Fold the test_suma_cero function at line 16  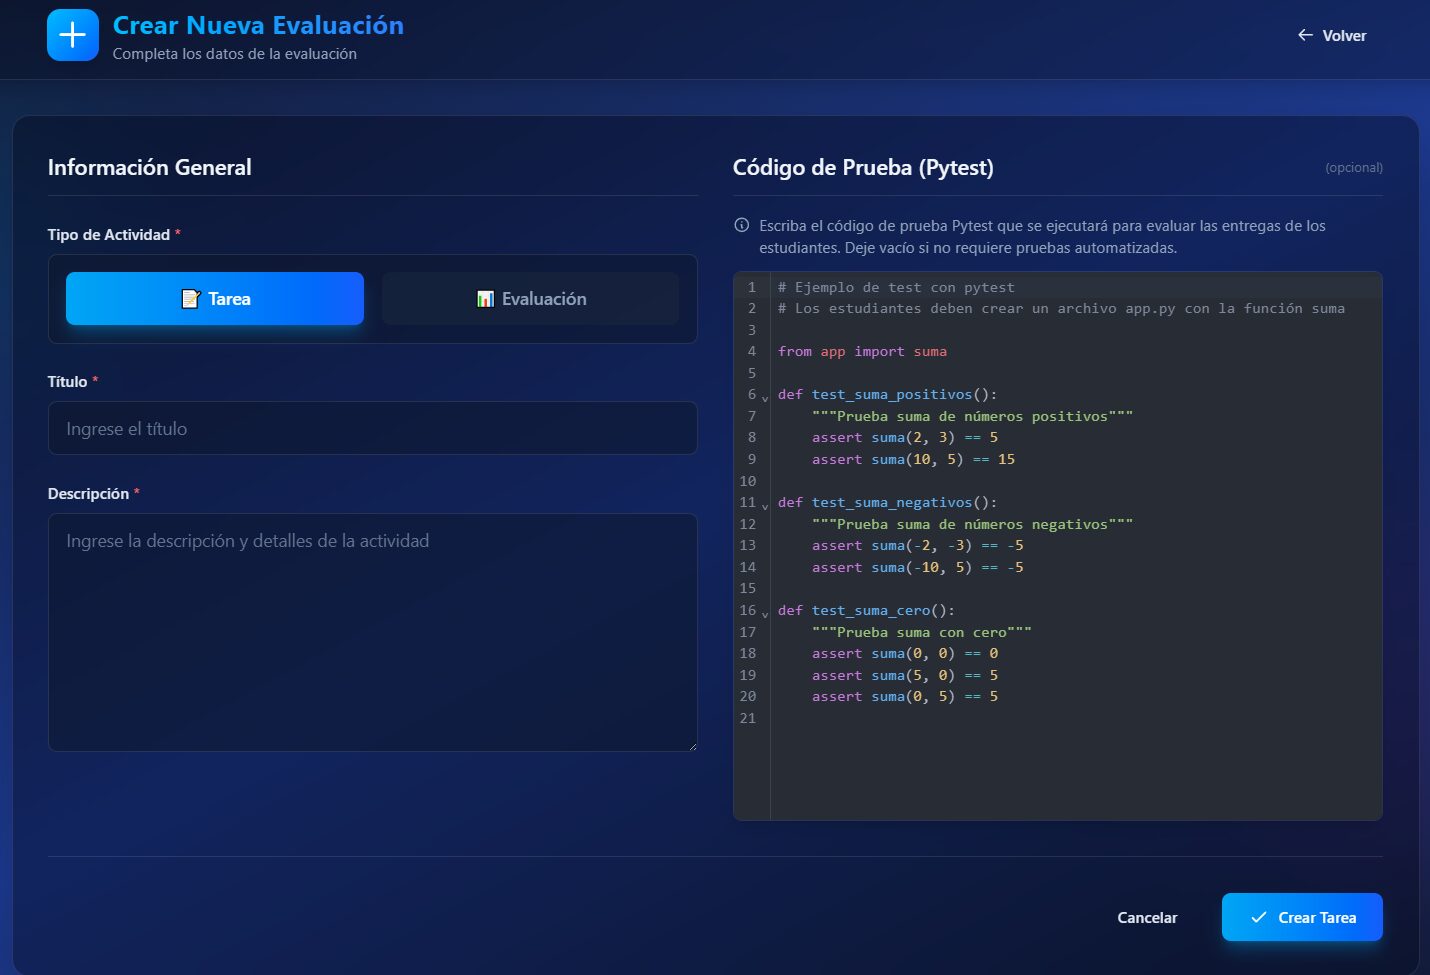click(x=765, y=613)
